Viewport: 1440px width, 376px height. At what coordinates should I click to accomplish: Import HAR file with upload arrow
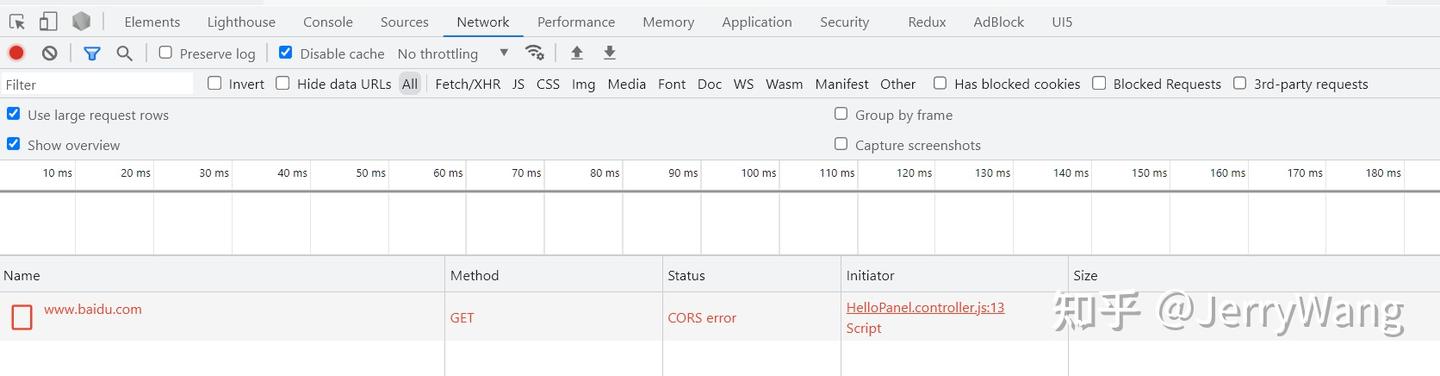(576, 53)
